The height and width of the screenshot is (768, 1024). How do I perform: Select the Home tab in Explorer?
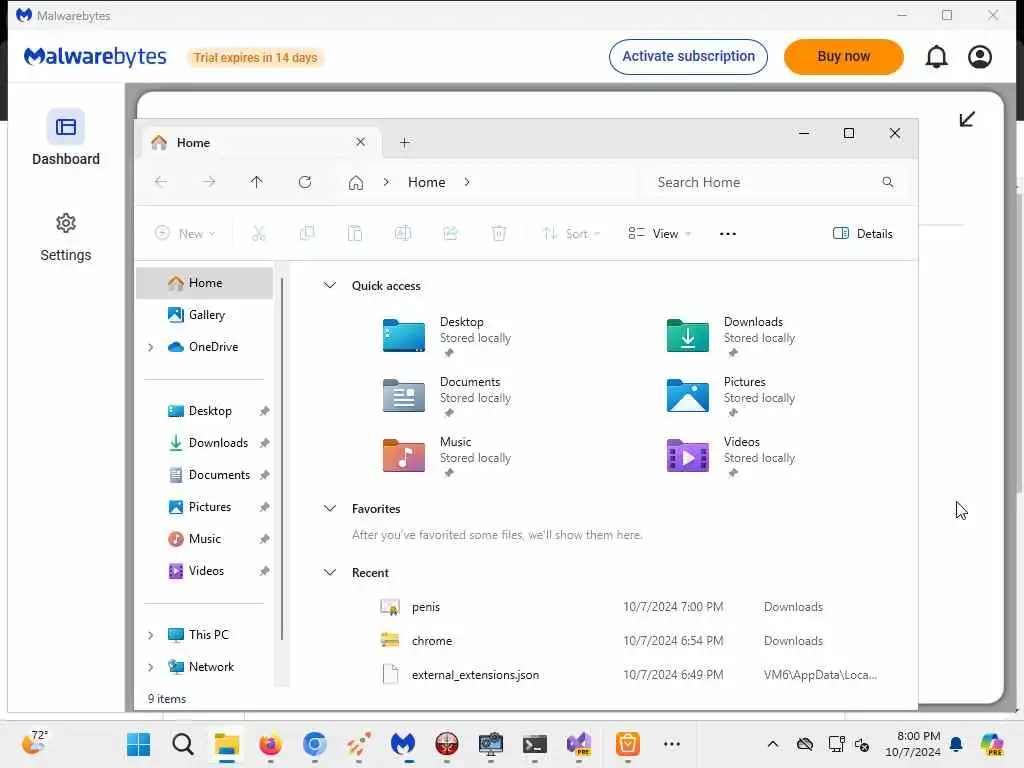261,142
